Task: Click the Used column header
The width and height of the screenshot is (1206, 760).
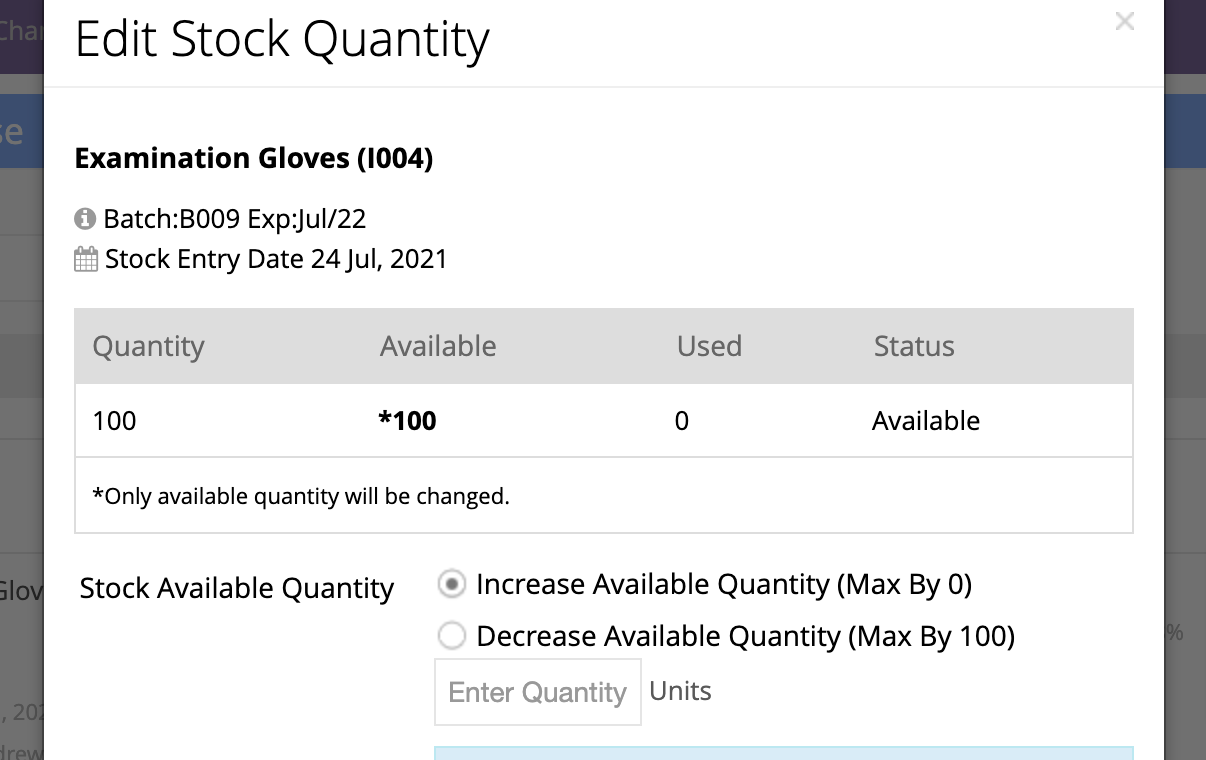Action: tap(709, 346)
